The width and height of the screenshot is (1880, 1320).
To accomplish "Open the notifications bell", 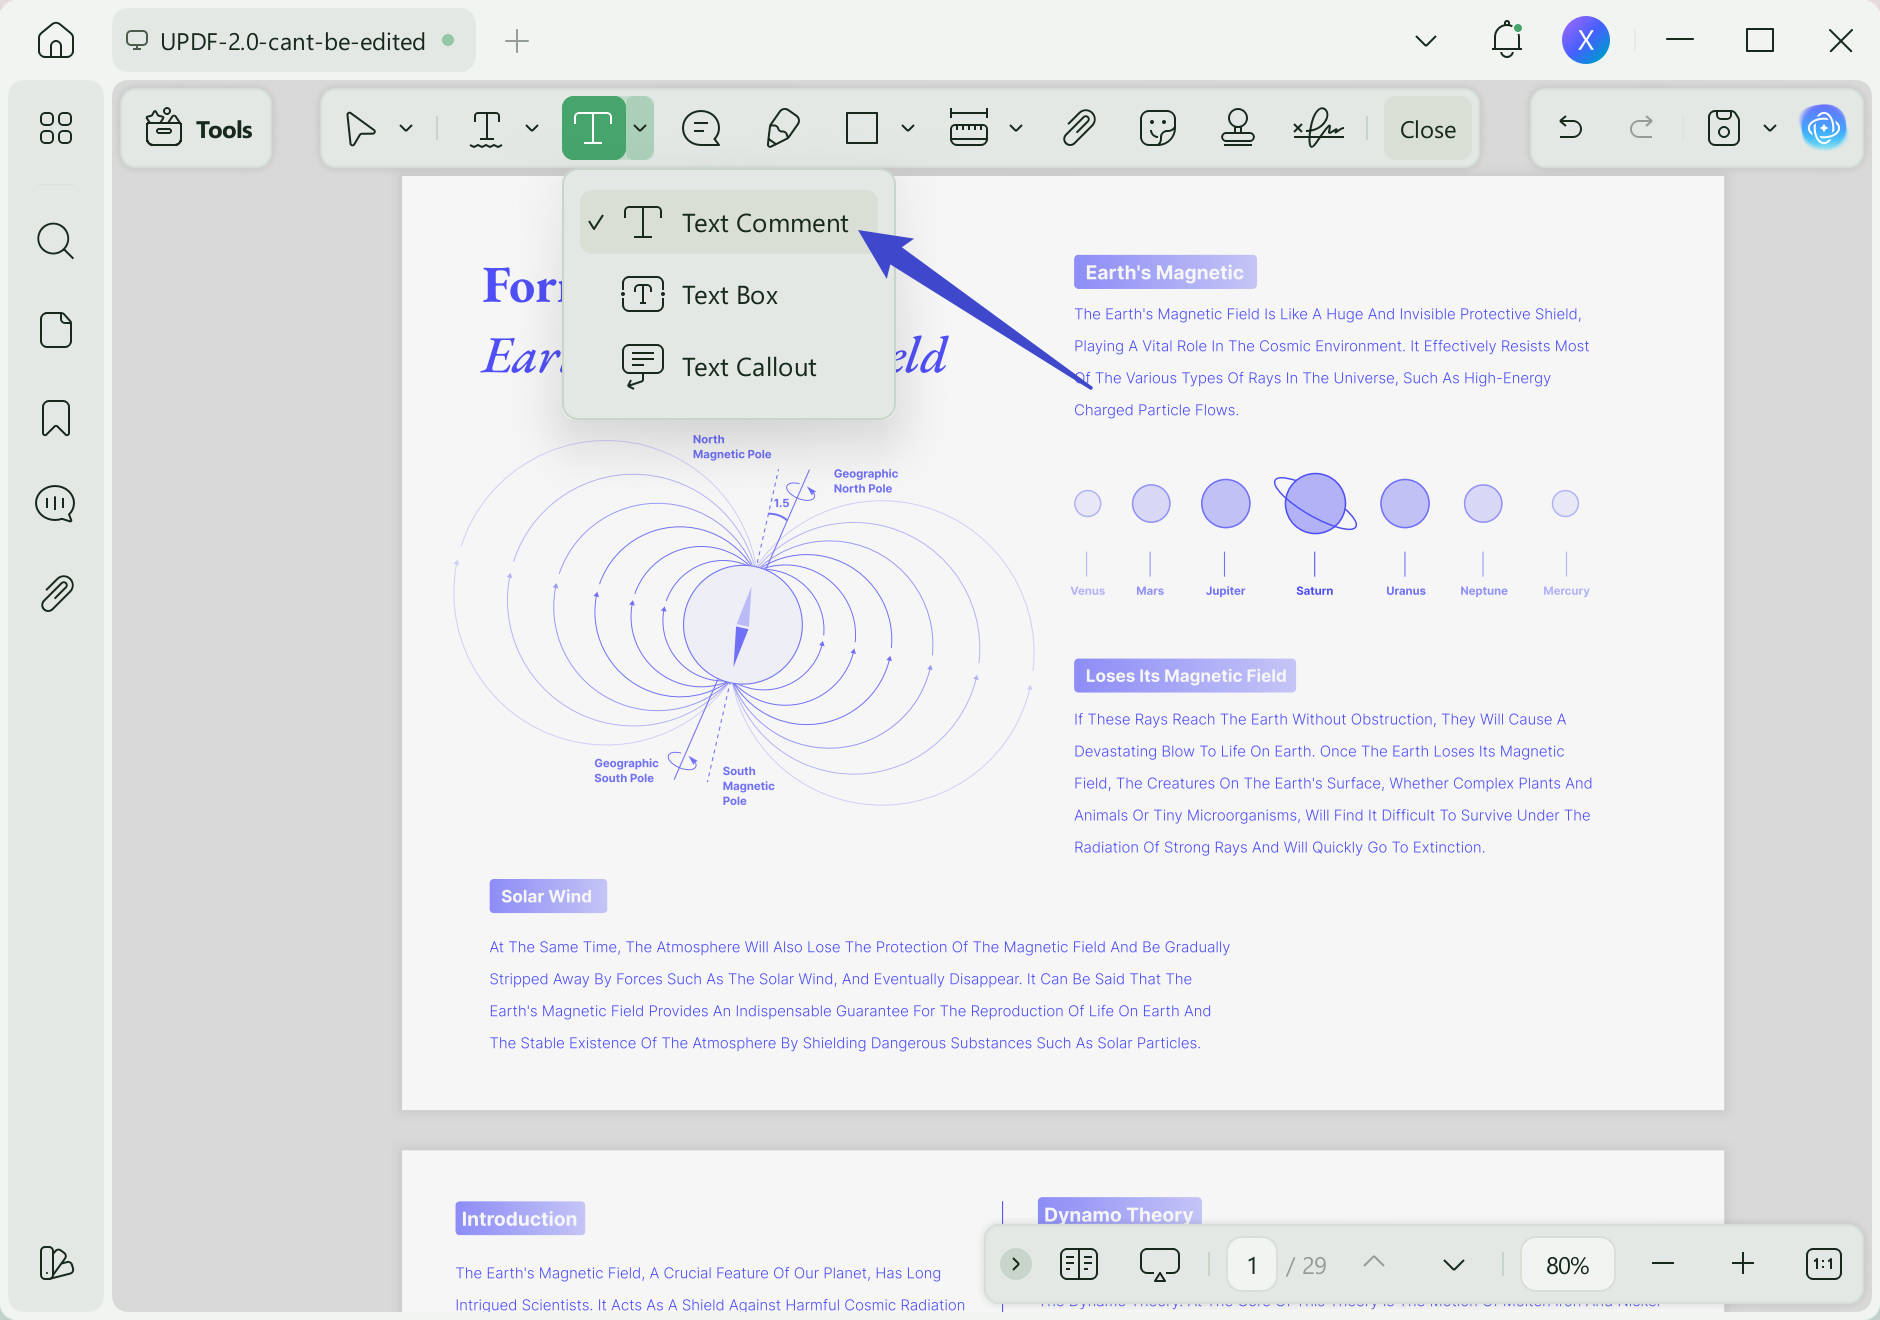I will [x=1506, y=40].
